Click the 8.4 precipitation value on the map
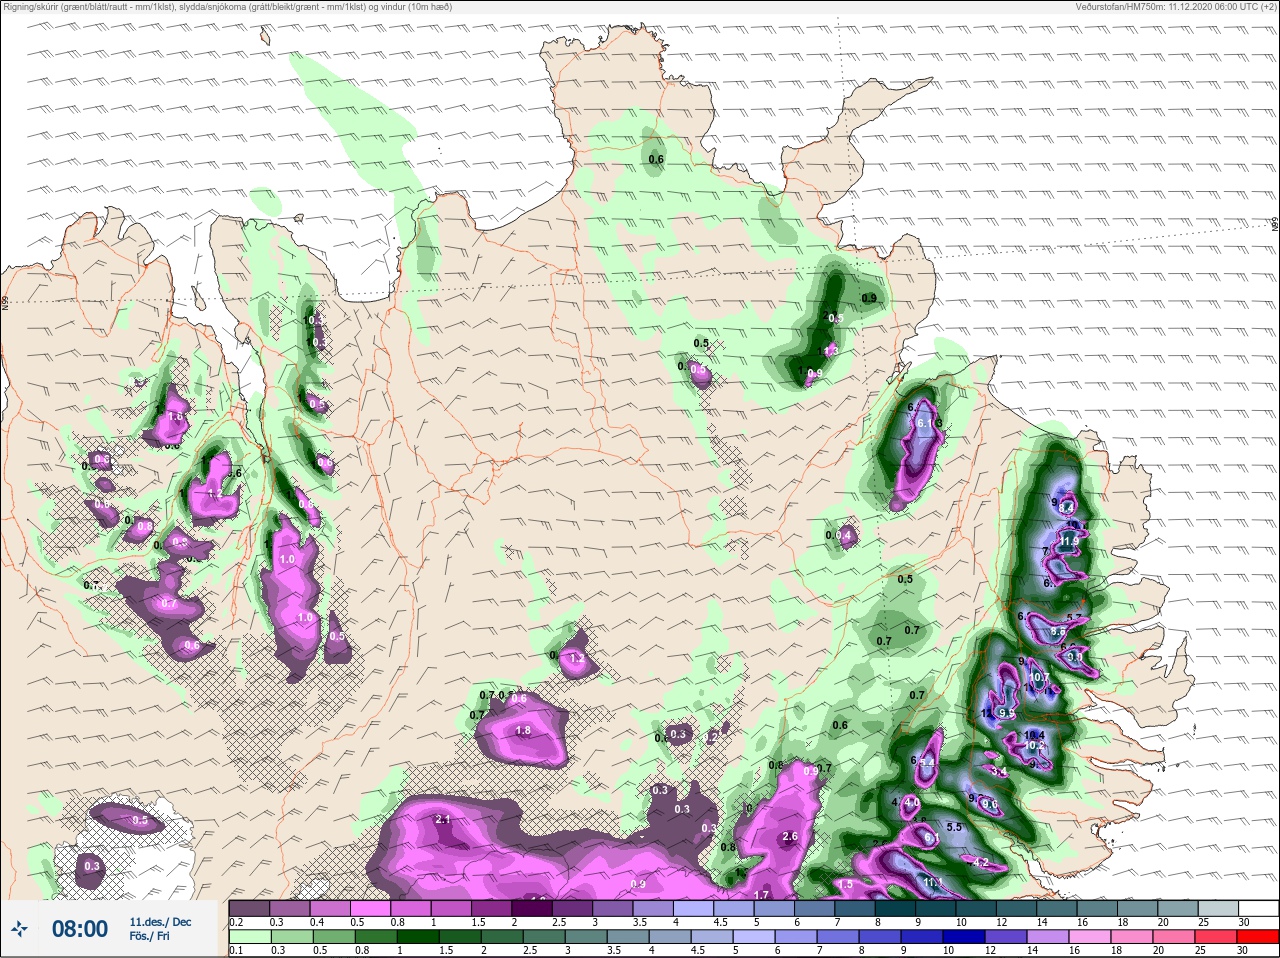Viewport: 1280px width, 958px height. [x=1067, y=508]
